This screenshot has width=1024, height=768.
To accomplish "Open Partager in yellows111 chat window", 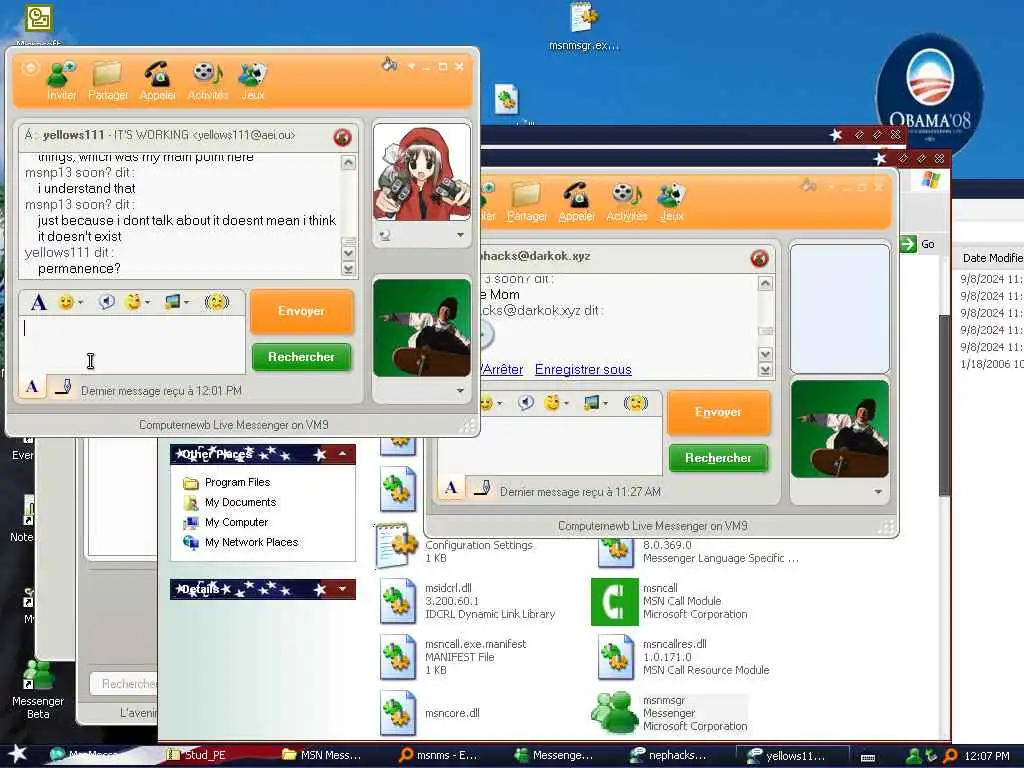I will tap(108, 80).
